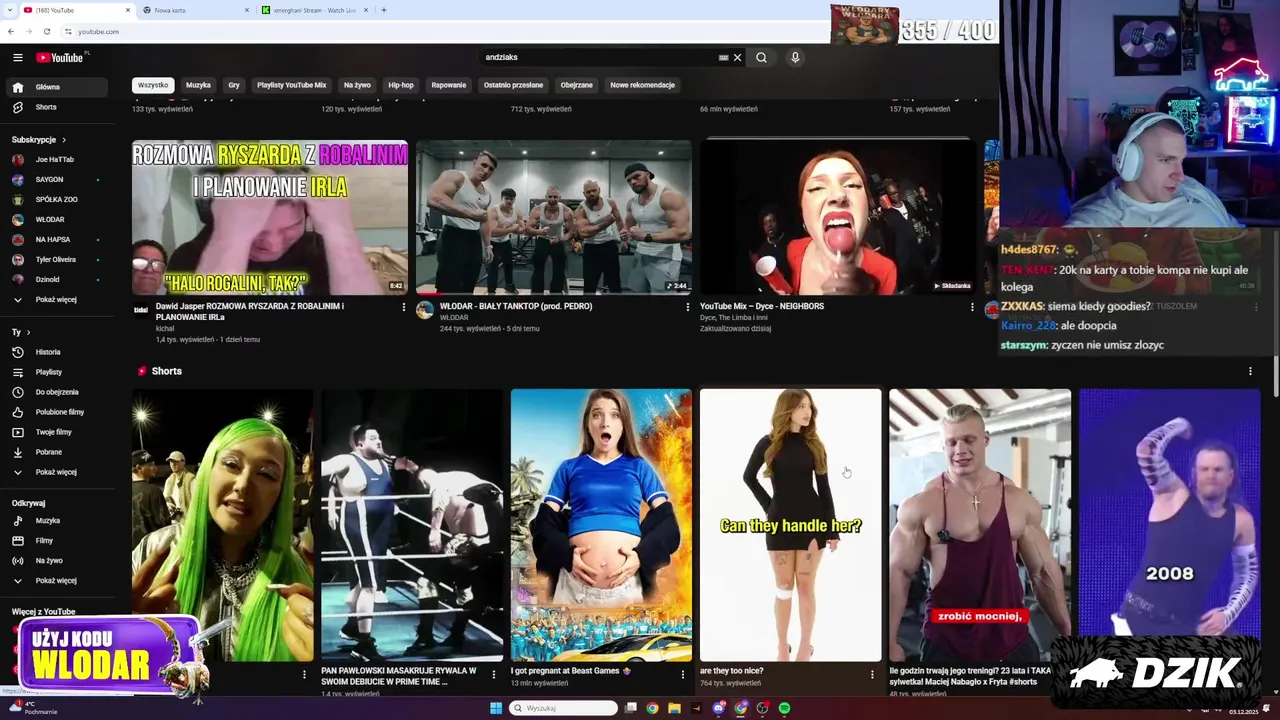This screenshot has width=1280, height=720.
Task: Open WŁODAR subscription in sidebar
Action: tap(55, 220)
